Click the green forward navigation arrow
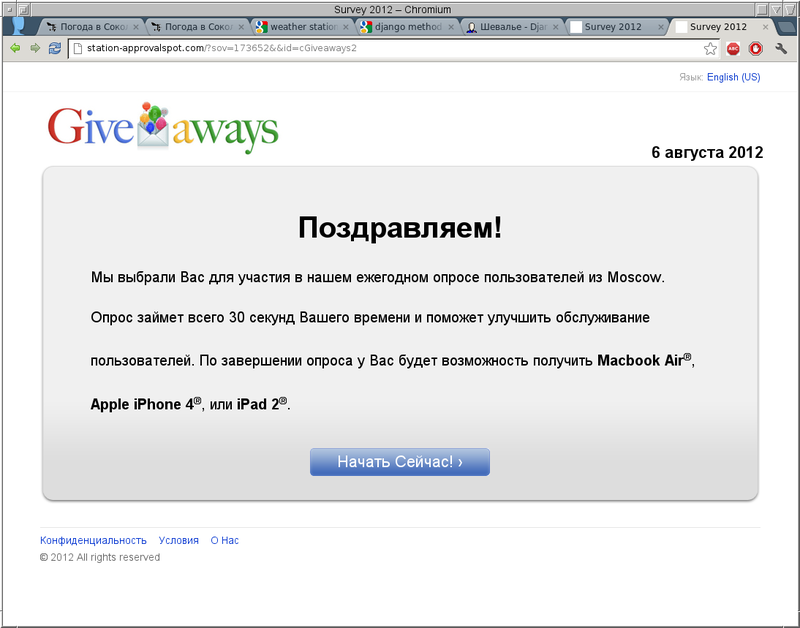This screenshot has width=800, height=628. click(37, 47)
